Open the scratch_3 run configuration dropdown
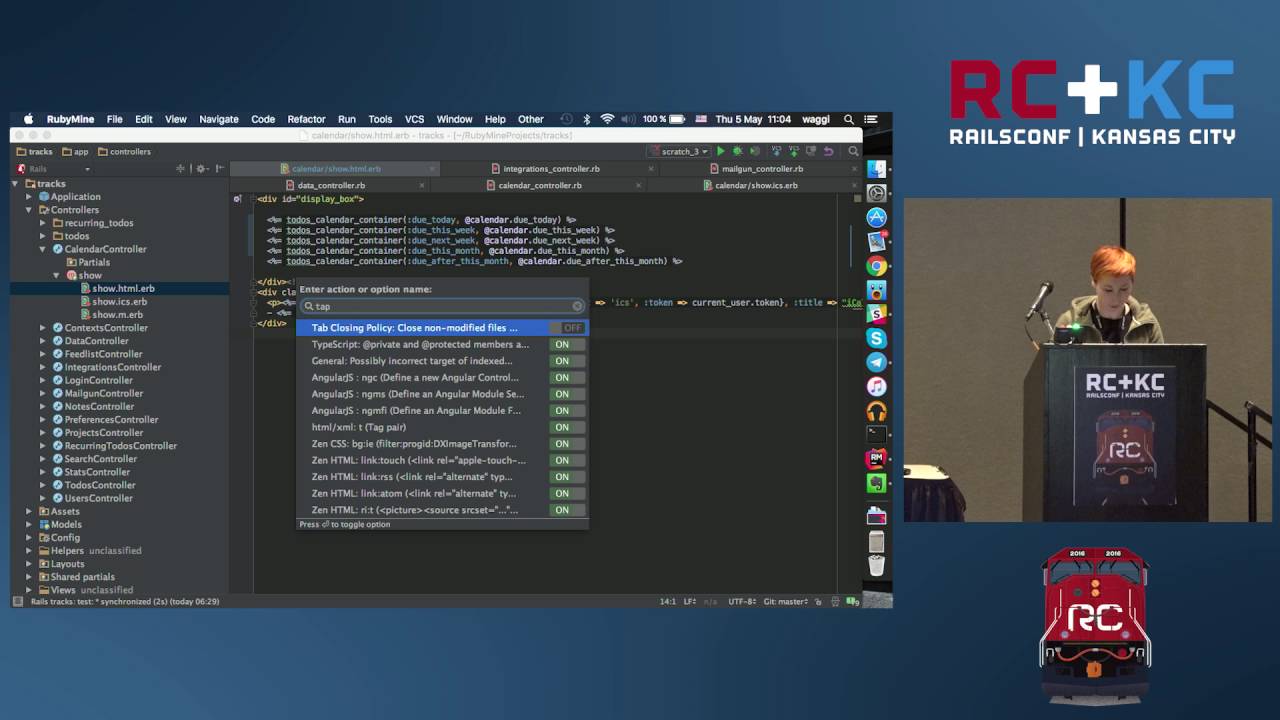 [678, 152]
